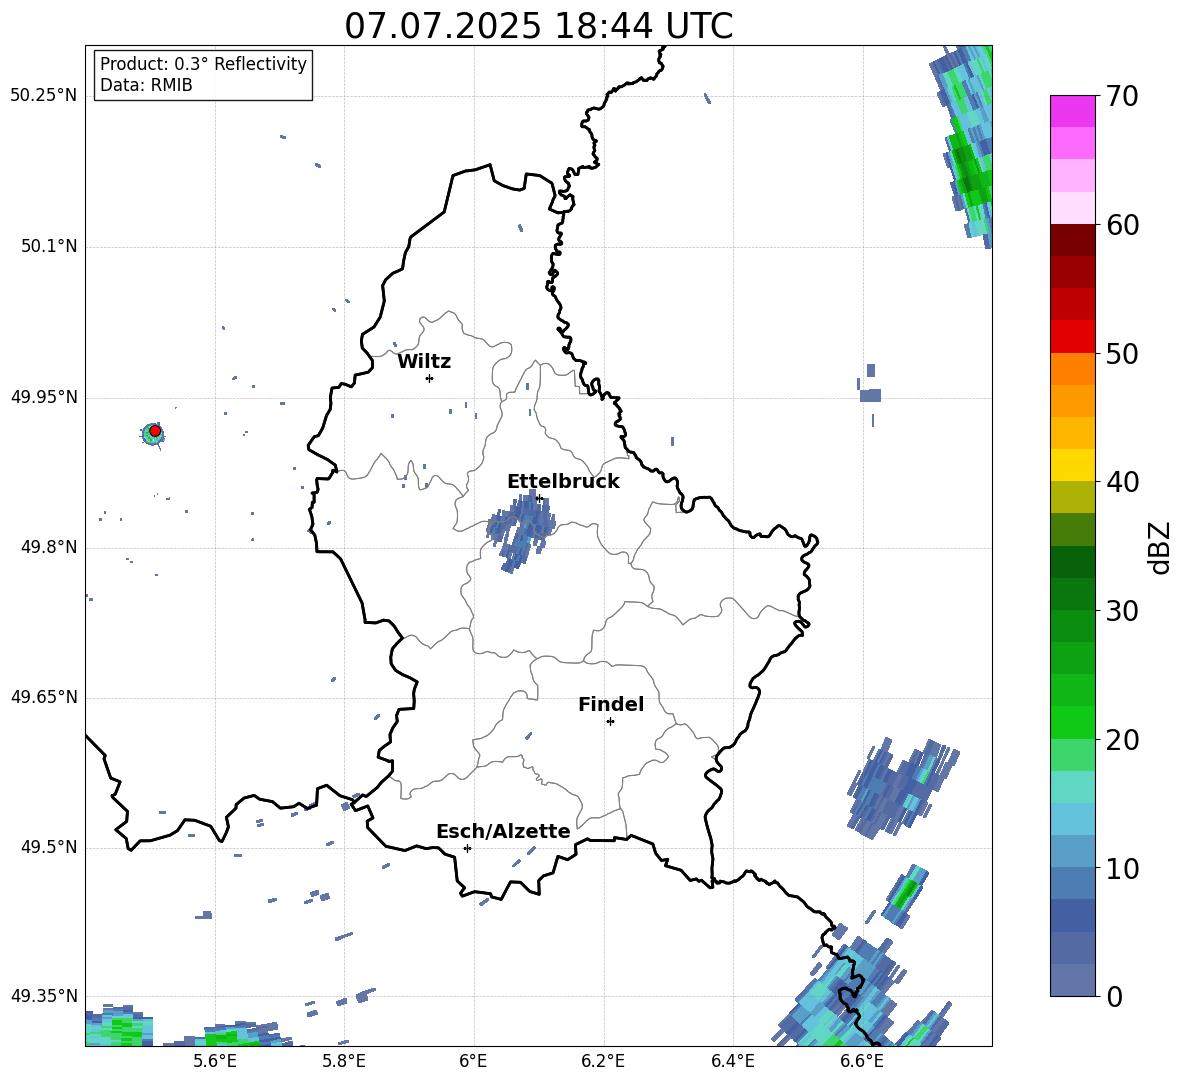Click the 6°E longitude tick label
This screenshot has width=1184, height=1081.
tap(473, 1061)
